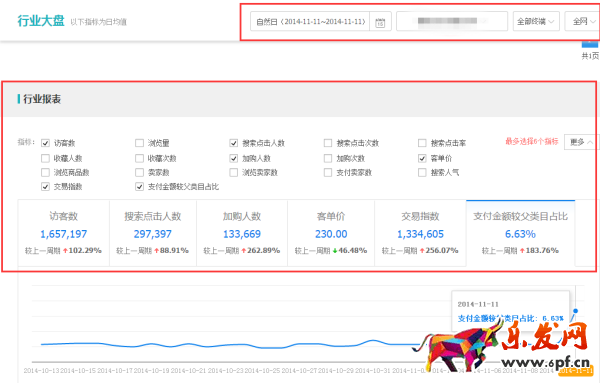Enable the 搜索点击次数 checkbox
The width and height of the screenshot is (600, 383).
328,143
